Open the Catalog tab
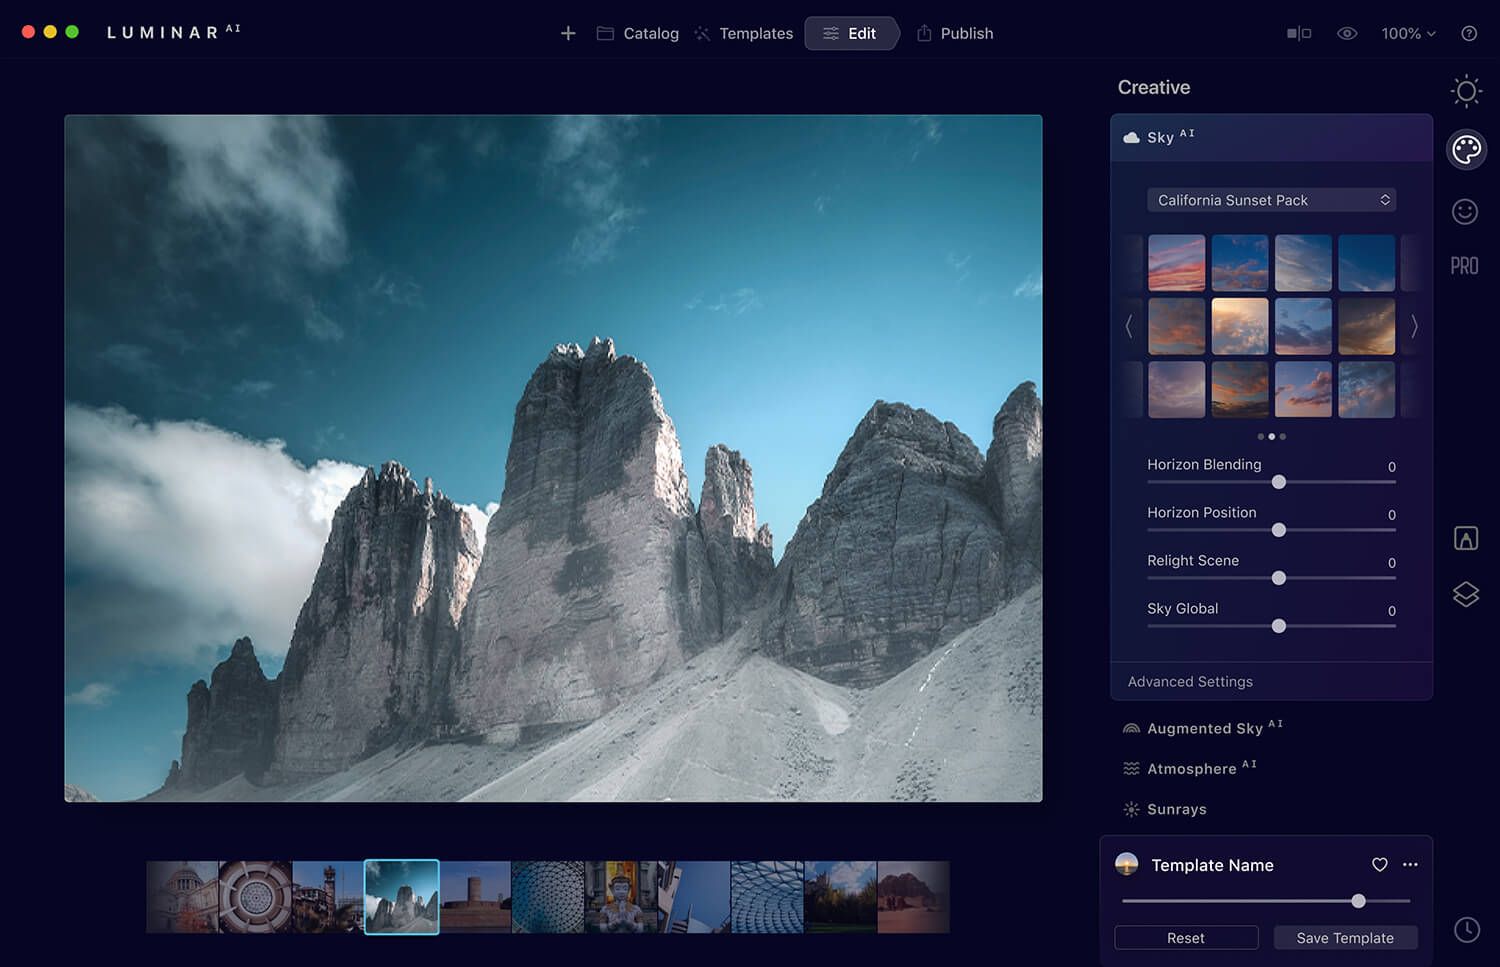Viewport: 1500px width, 967px height. pos(638,33)
